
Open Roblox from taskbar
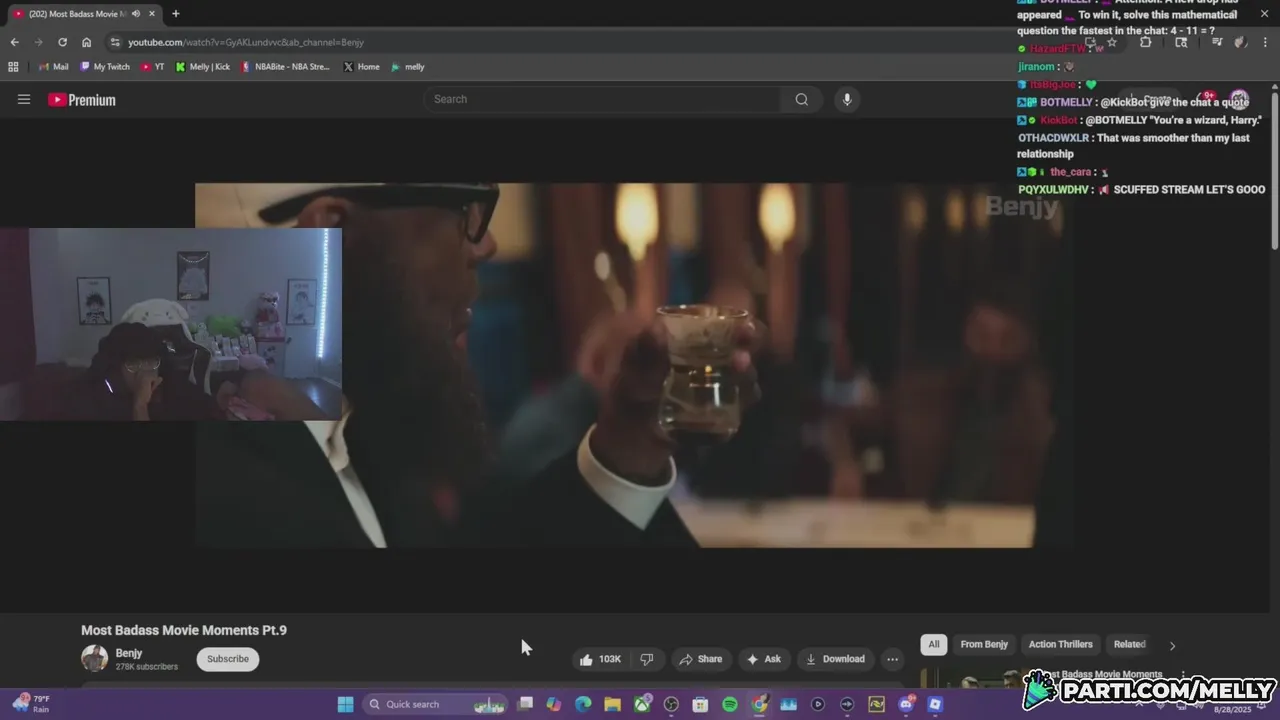tap(935, 704)
